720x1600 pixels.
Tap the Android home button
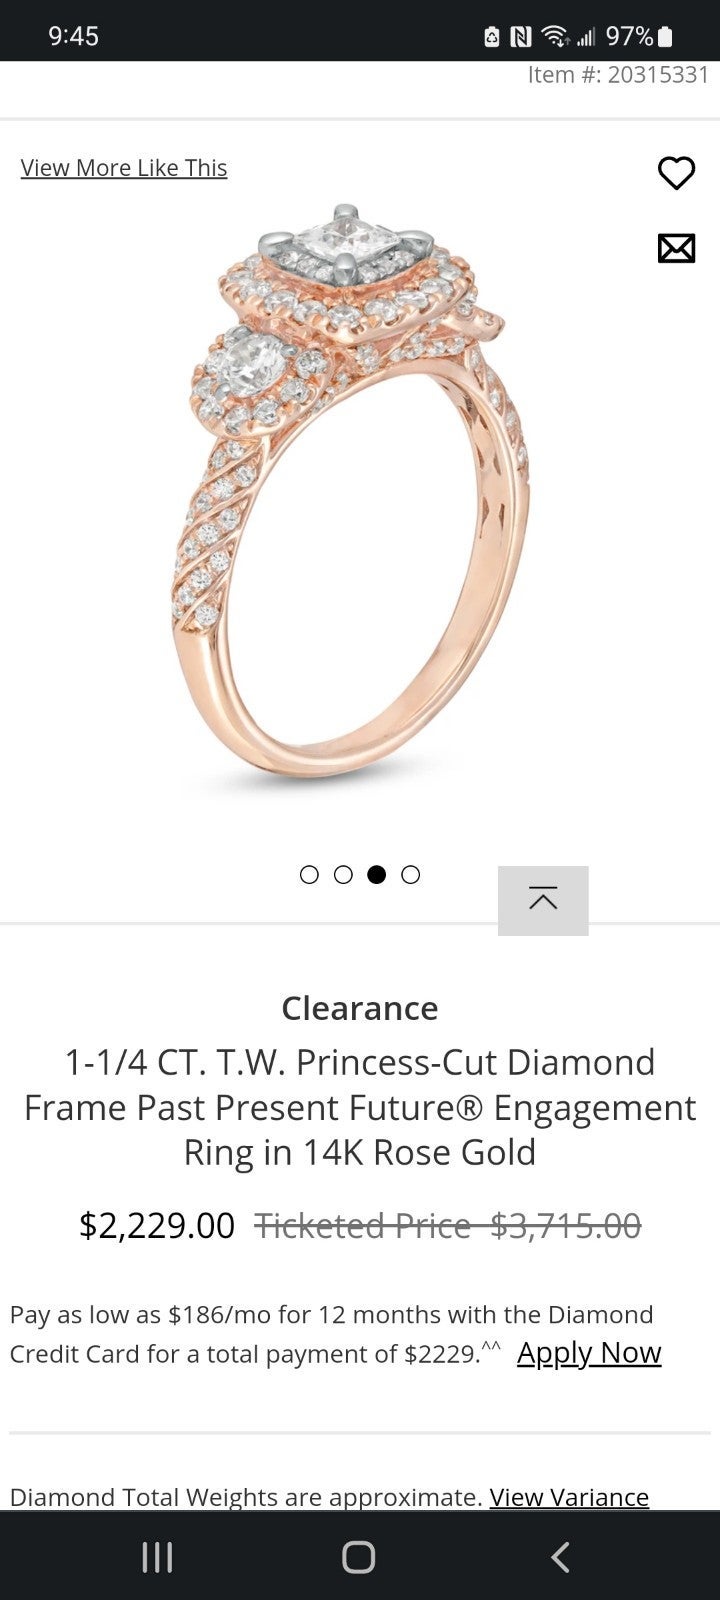359,1557
